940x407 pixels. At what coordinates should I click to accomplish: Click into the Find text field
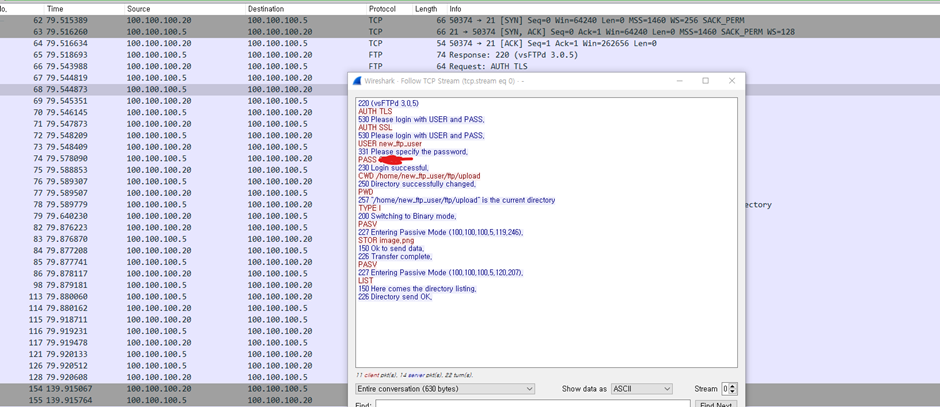[x=533, y=405]
